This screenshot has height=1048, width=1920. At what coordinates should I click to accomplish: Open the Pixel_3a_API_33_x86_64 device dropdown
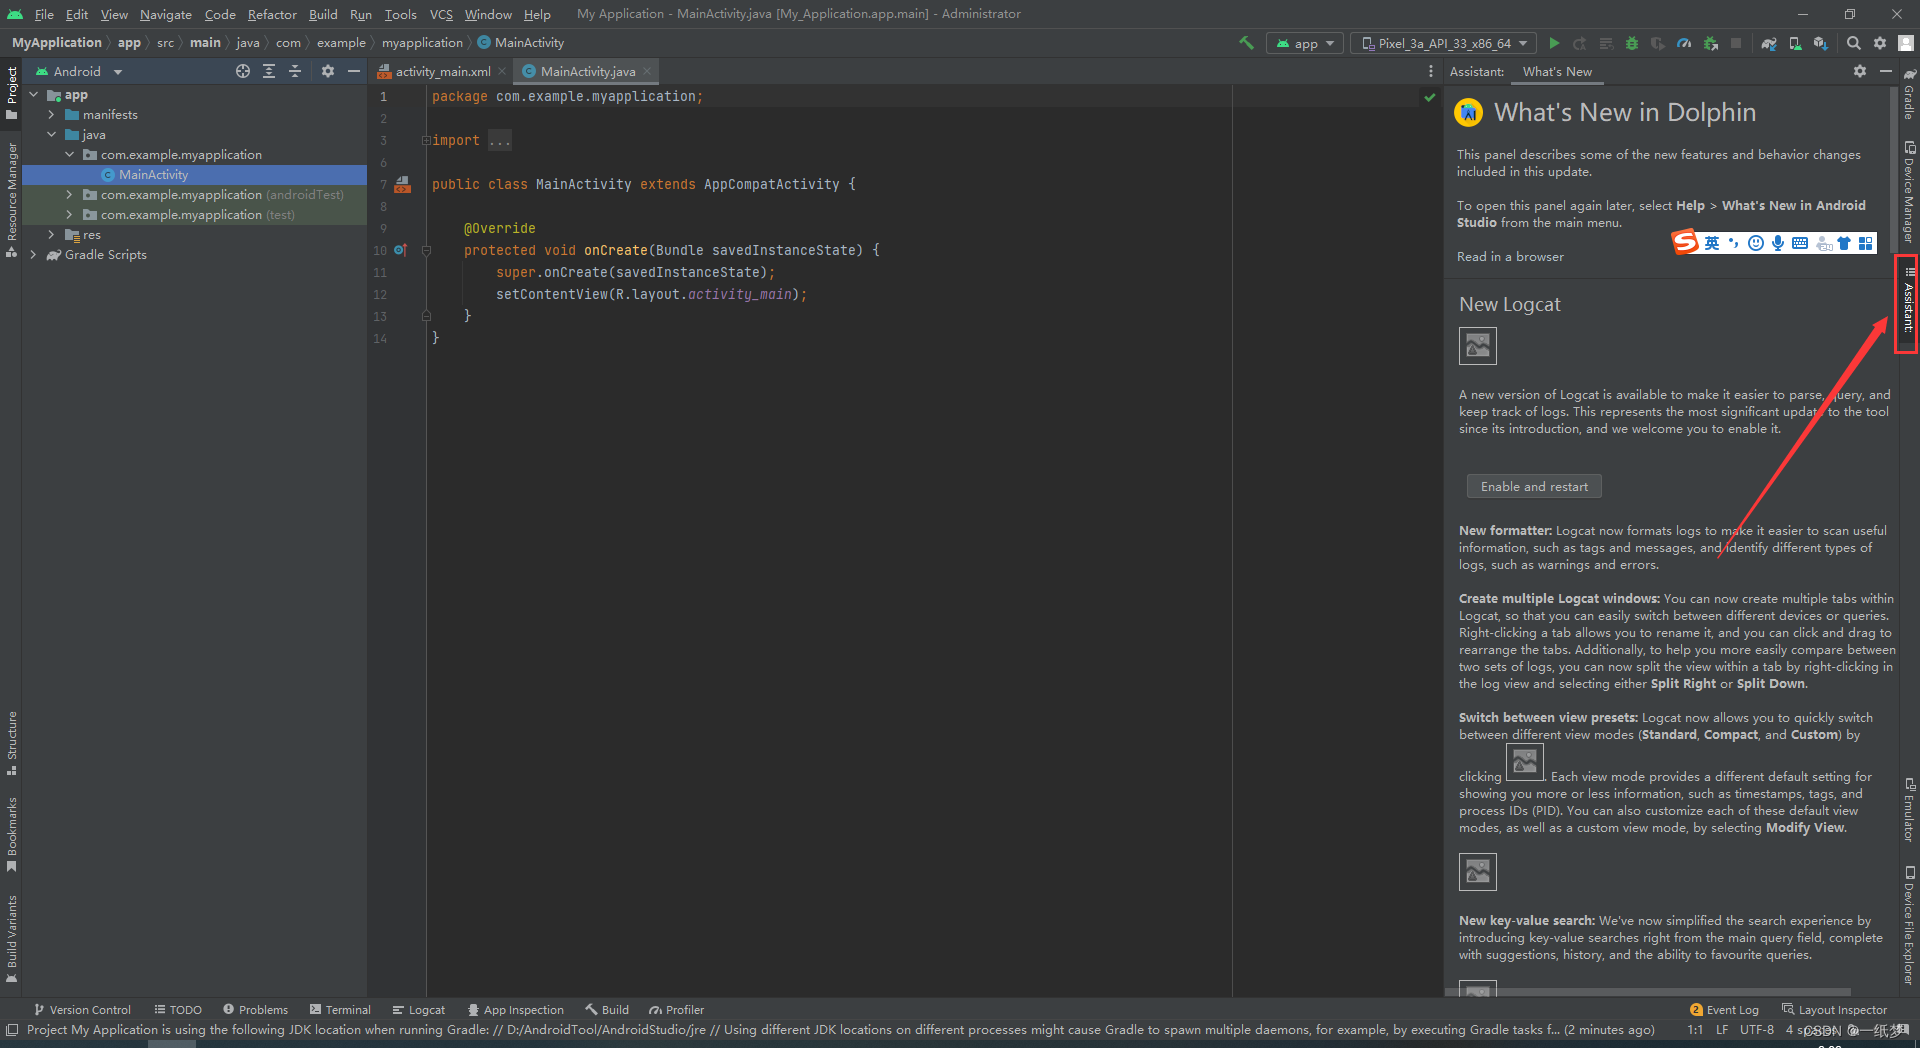coord(1444,43)
